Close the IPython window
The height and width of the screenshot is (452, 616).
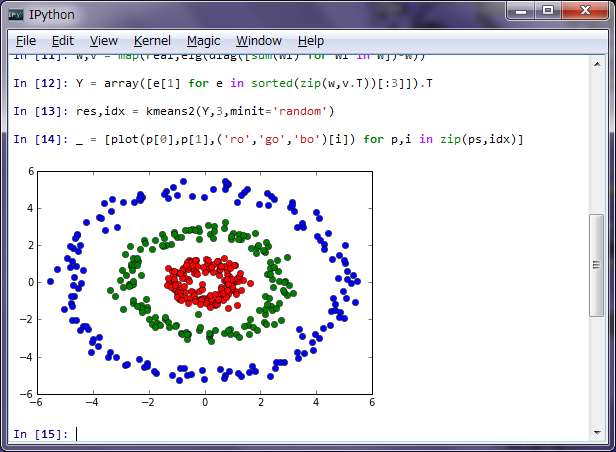pos(585,11)
